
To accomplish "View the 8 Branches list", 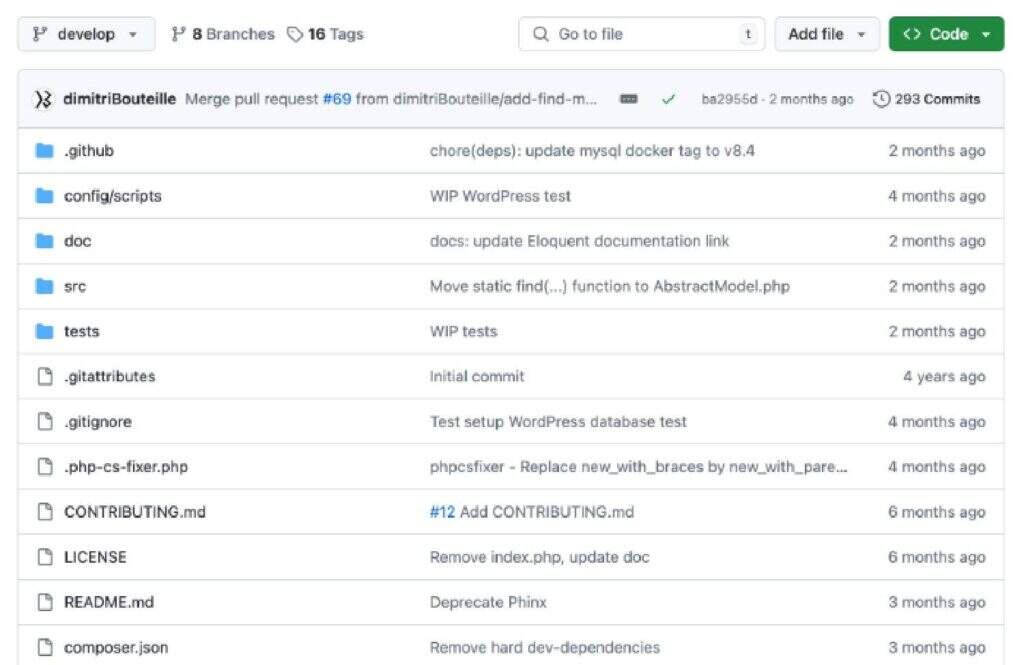I will [x=222, y=34].
